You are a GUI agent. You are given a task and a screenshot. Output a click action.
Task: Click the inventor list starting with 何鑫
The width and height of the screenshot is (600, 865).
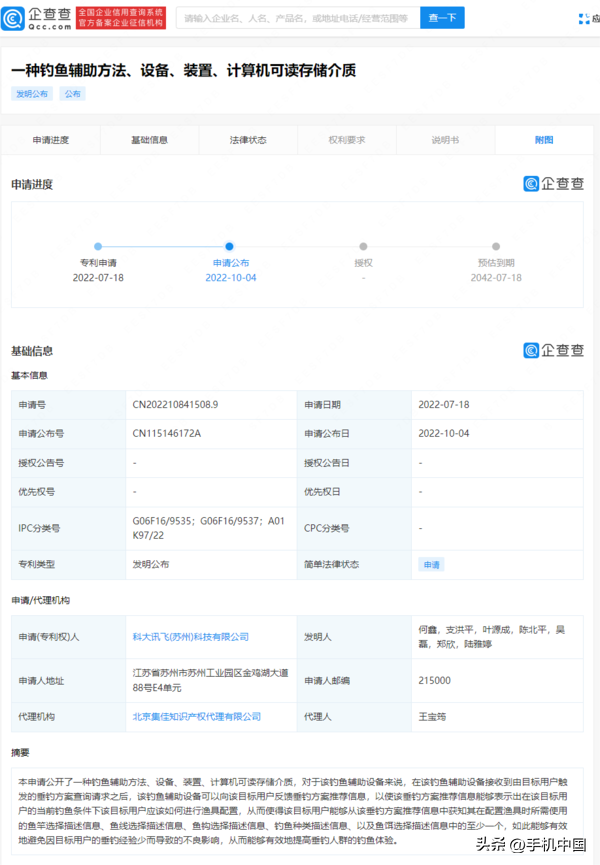pyautogui.click(x=492, y=637)
